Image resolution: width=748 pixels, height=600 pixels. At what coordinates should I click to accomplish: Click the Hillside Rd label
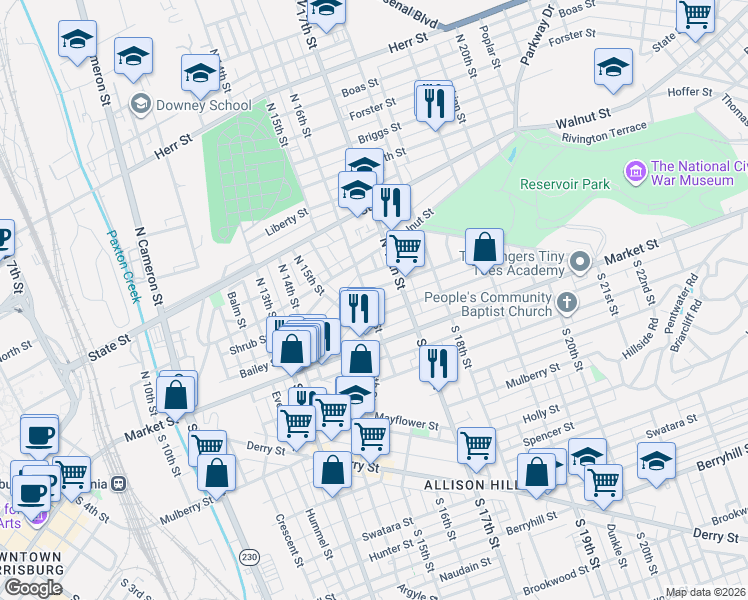[640, 339]
